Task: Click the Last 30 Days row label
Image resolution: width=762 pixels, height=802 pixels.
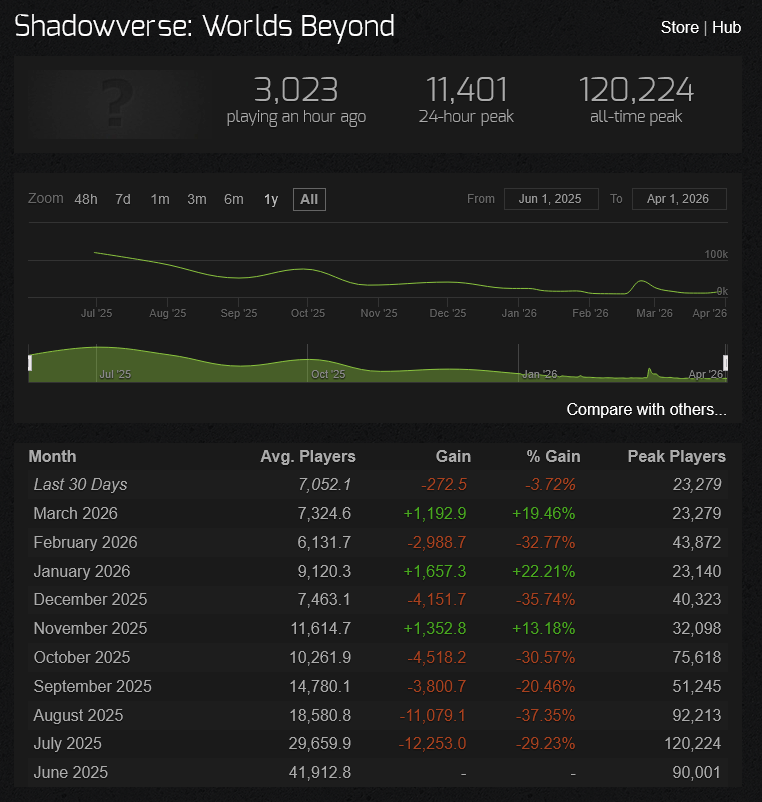Action: coord(80,484)
